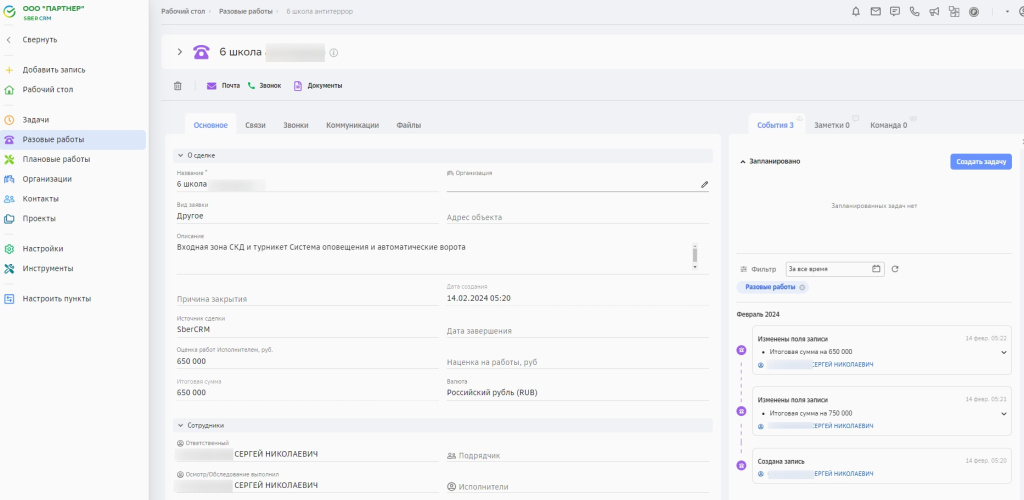Switch to the Коммуникации tab
This screenshot has width=1024, height=500.
[352, 125]
